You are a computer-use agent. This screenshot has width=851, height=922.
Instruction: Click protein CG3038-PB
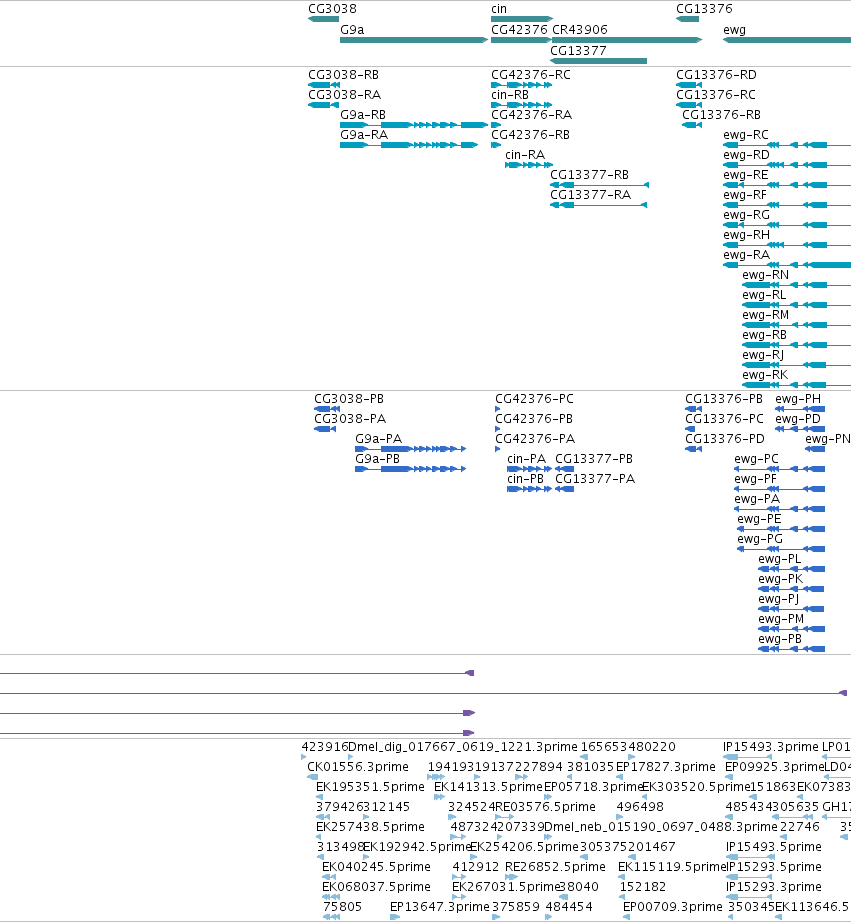(349, 399)
